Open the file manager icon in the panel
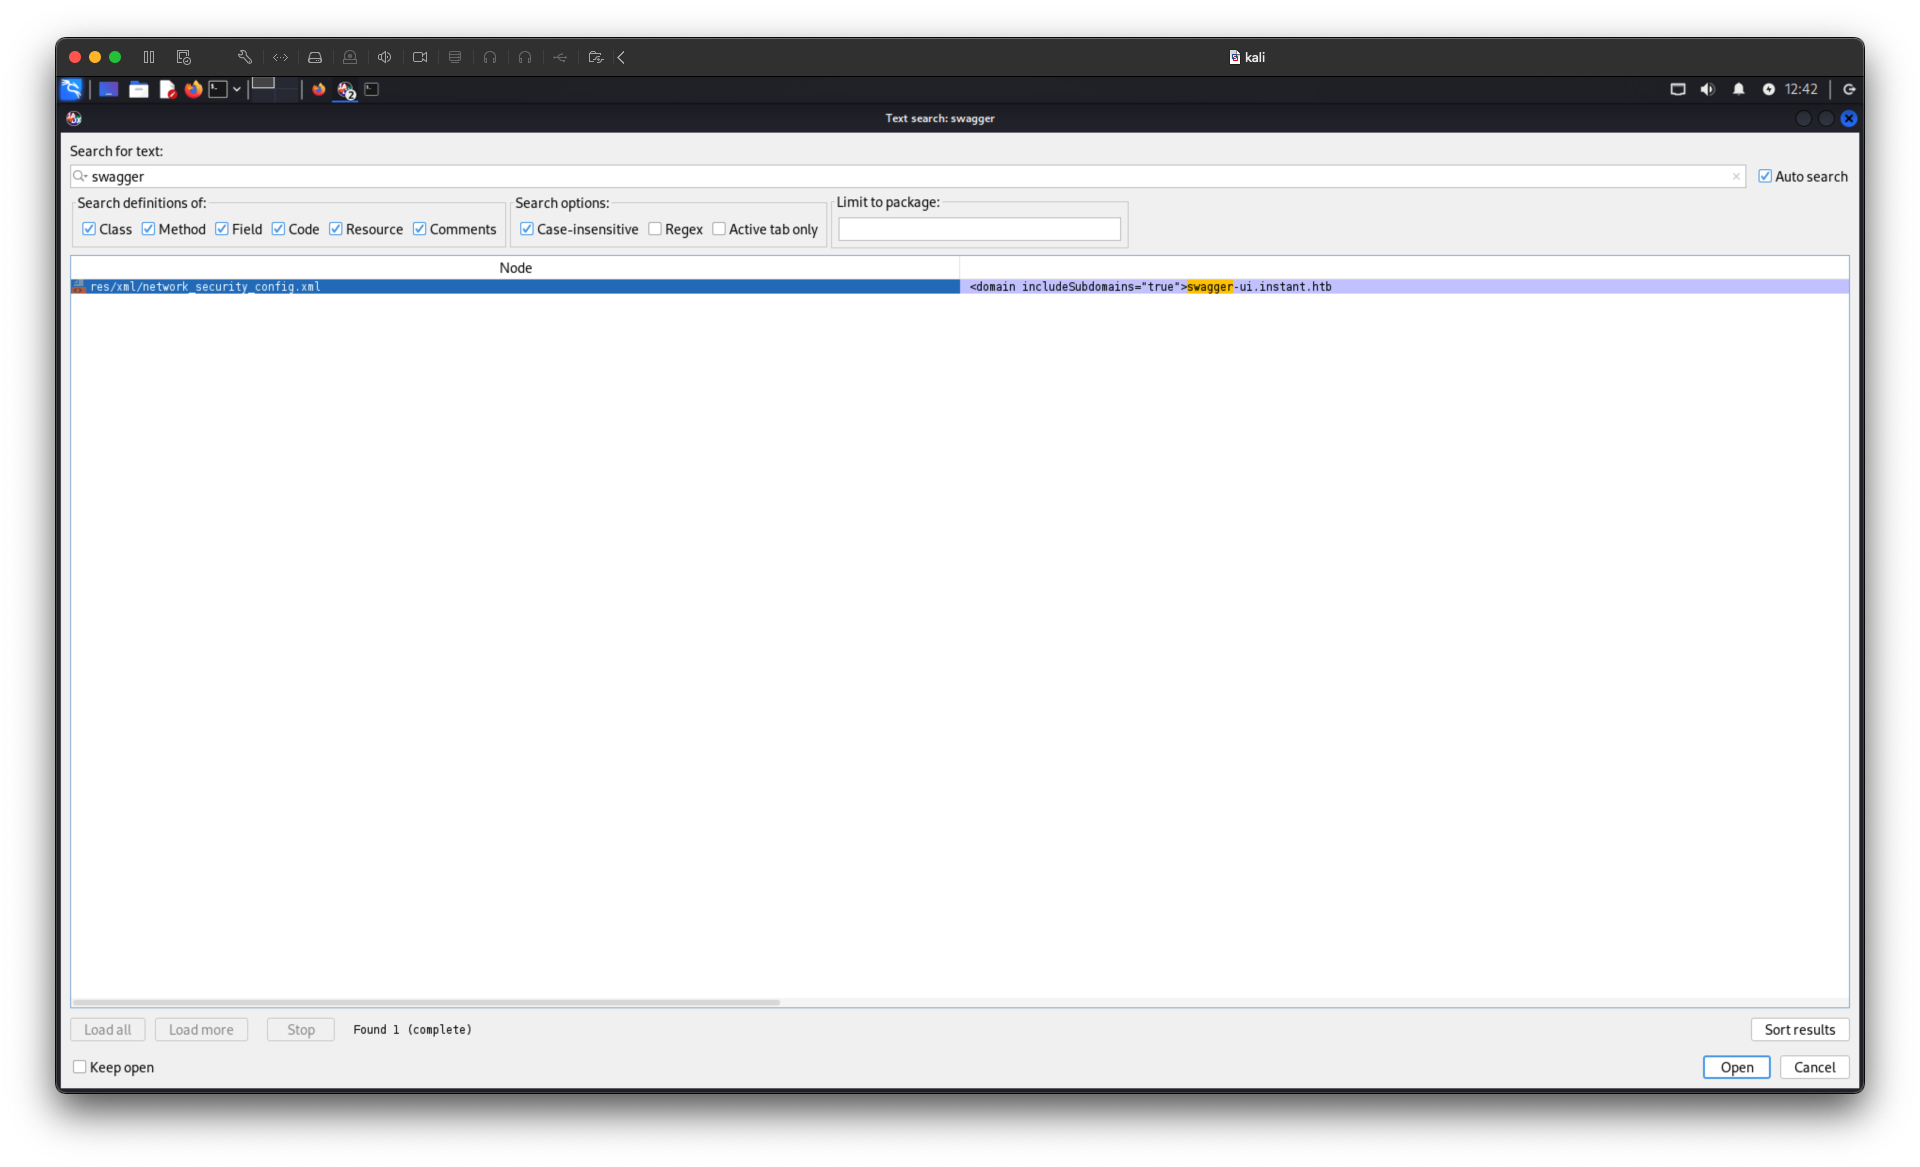The height and width of the screenshot is (1167, 1920). point(139,90)
